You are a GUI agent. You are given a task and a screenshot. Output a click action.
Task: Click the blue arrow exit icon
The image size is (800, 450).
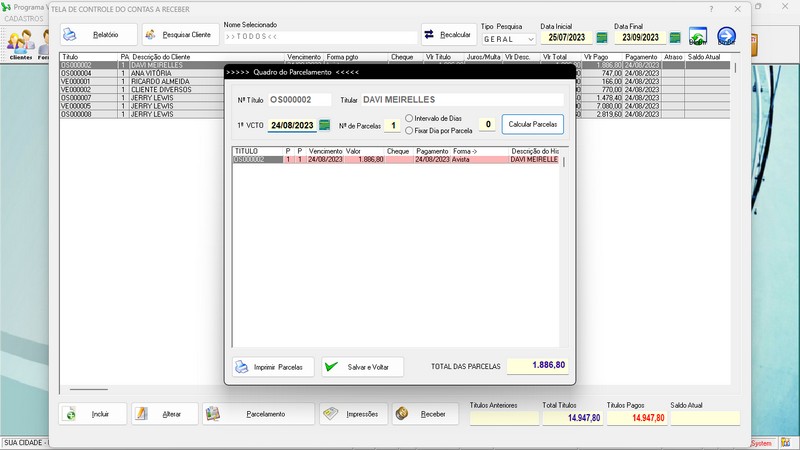tap(727, 36)
